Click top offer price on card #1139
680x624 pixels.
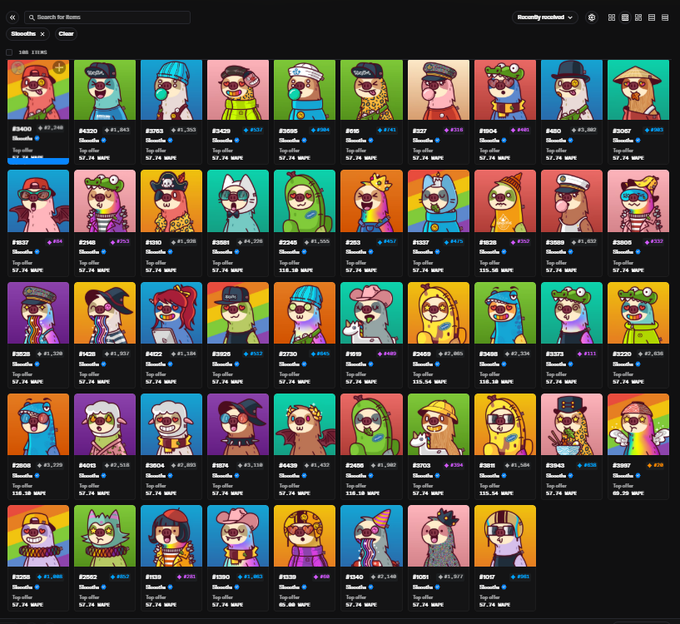161,605
